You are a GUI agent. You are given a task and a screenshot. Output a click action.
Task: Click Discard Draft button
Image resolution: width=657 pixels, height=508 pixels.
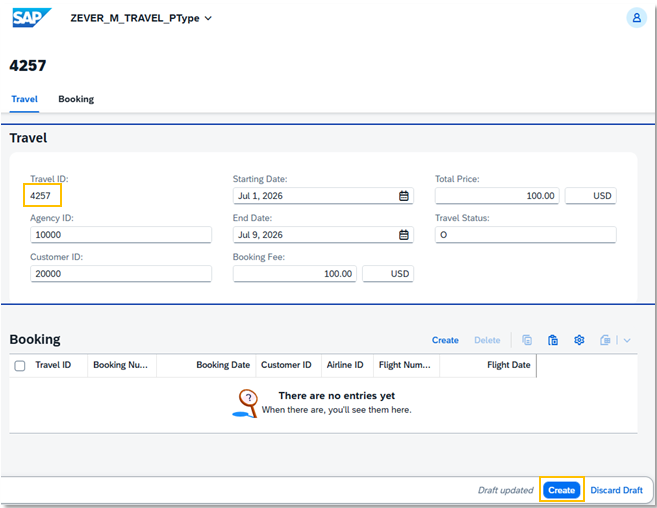coord(616,490)
